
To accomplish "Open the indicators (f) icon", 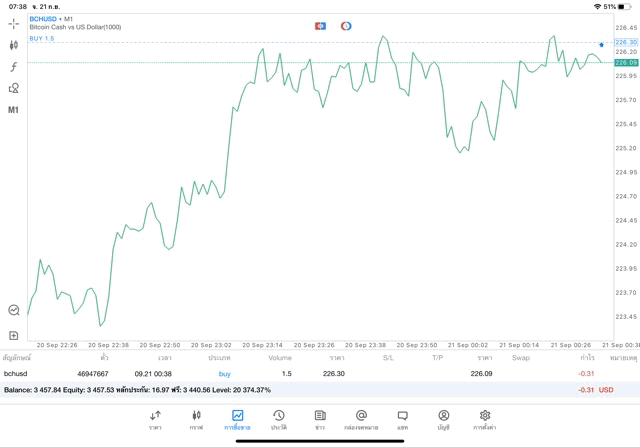I will pos(13,66).
